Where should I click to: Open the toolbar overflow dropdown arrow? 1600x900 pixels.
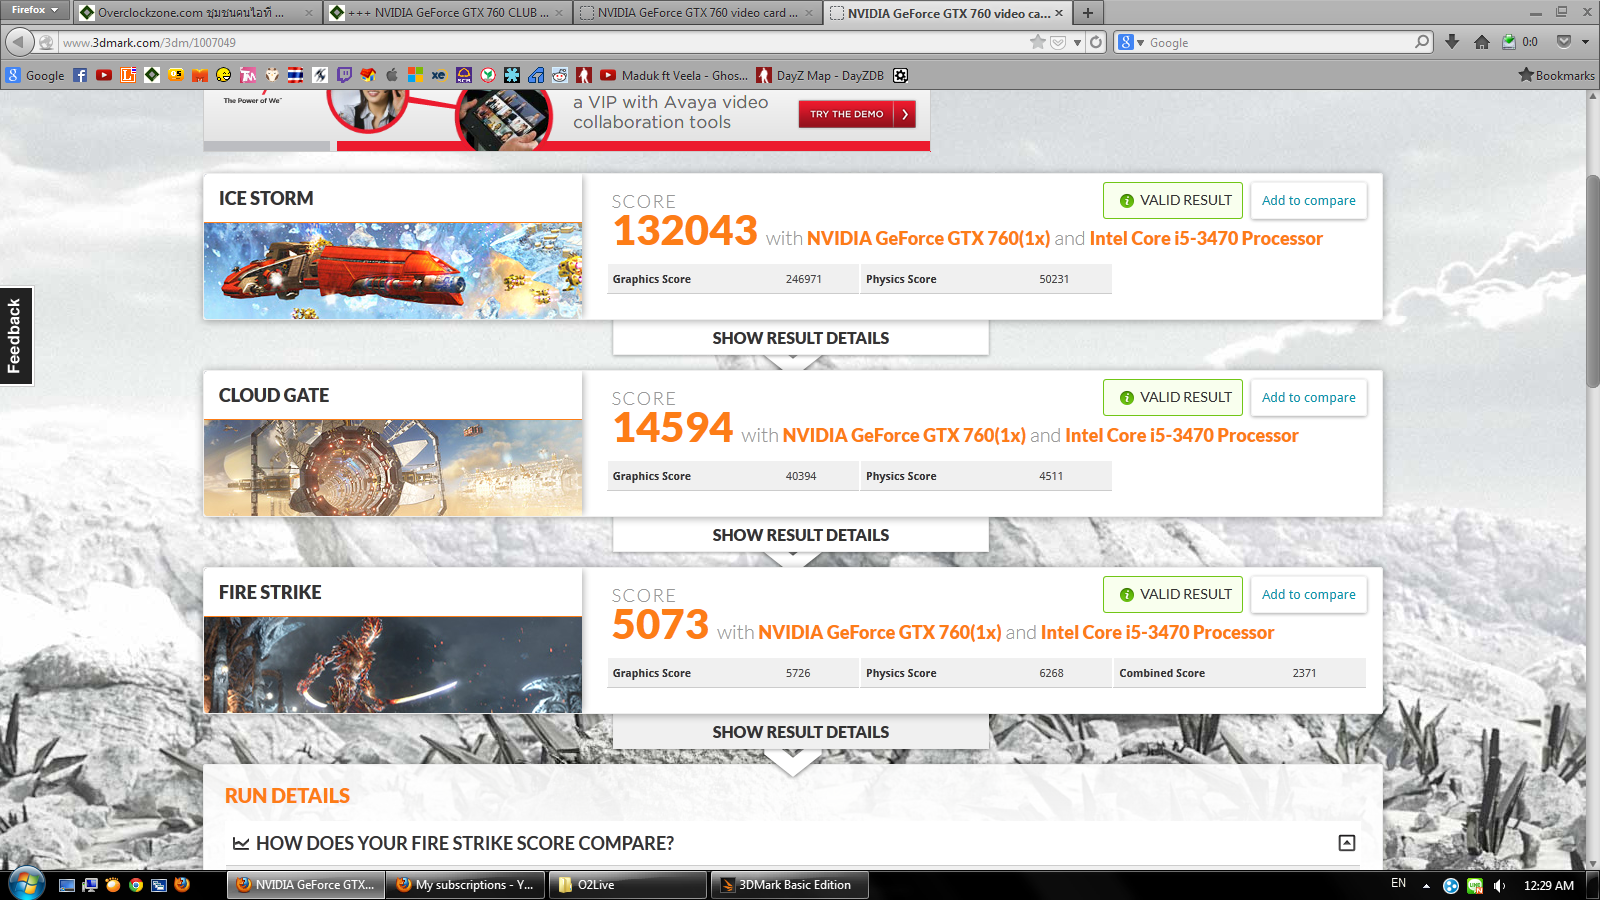coord(1585,42)
